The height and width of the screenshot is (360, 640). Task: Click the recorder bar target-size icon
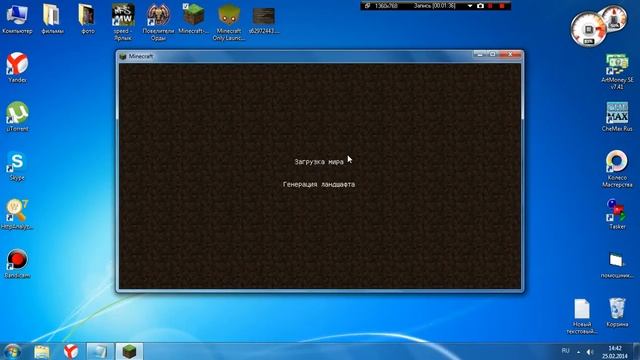[367, 6]
